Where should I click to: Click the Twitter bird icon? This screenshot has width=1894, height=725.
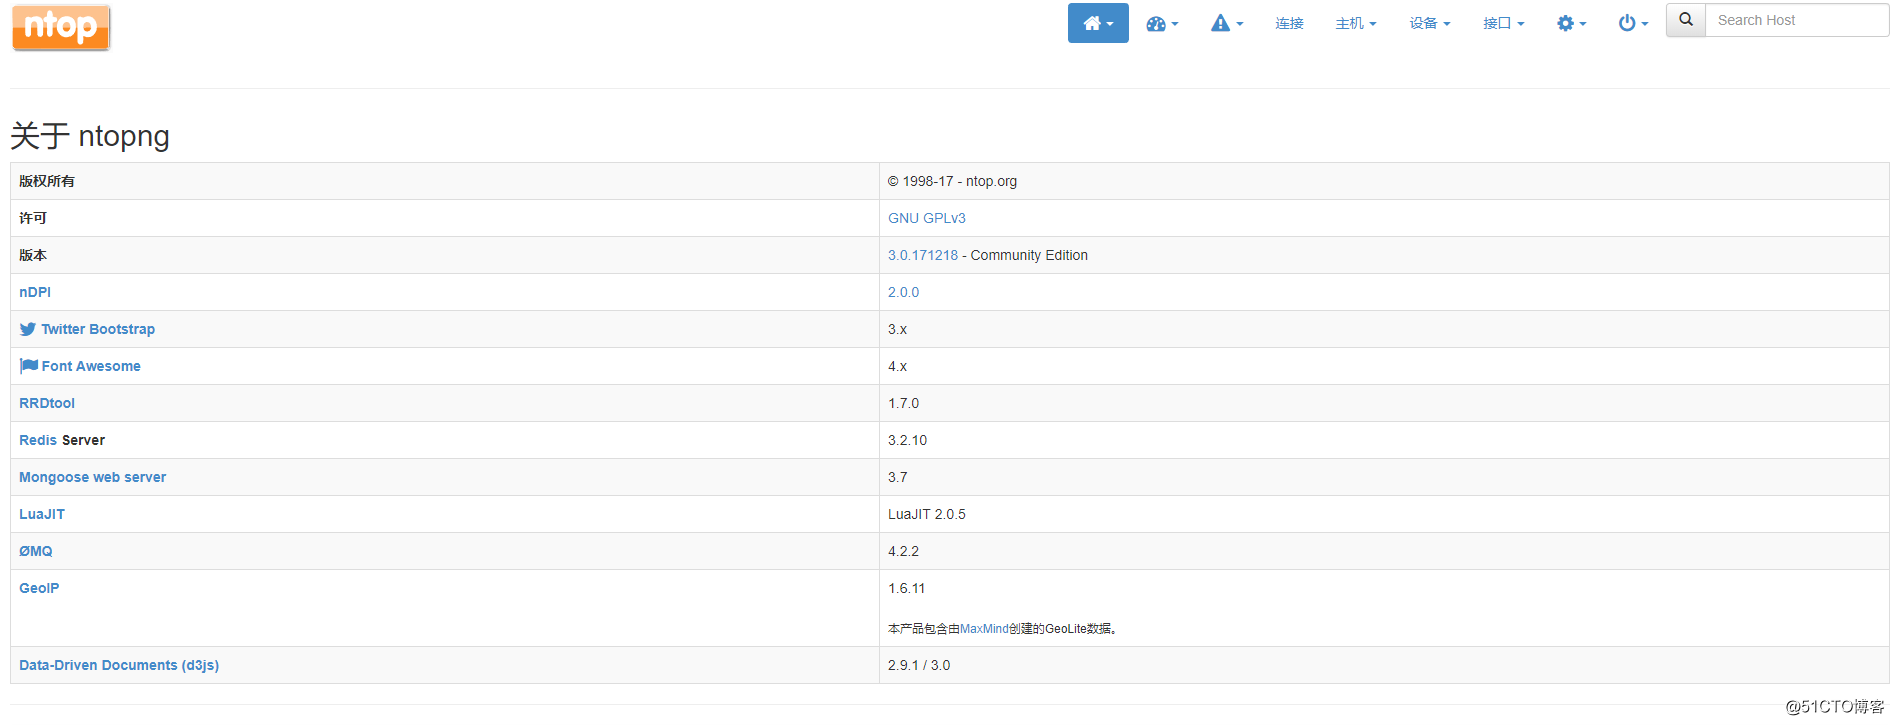click(x=28, y=329)
